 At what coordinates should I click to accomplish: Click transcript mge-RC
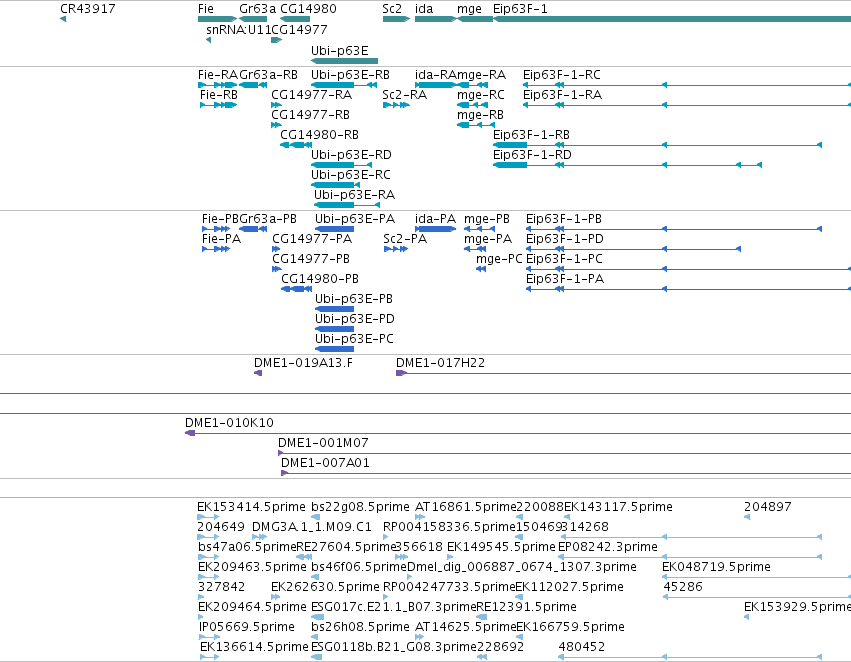point(480,94)
